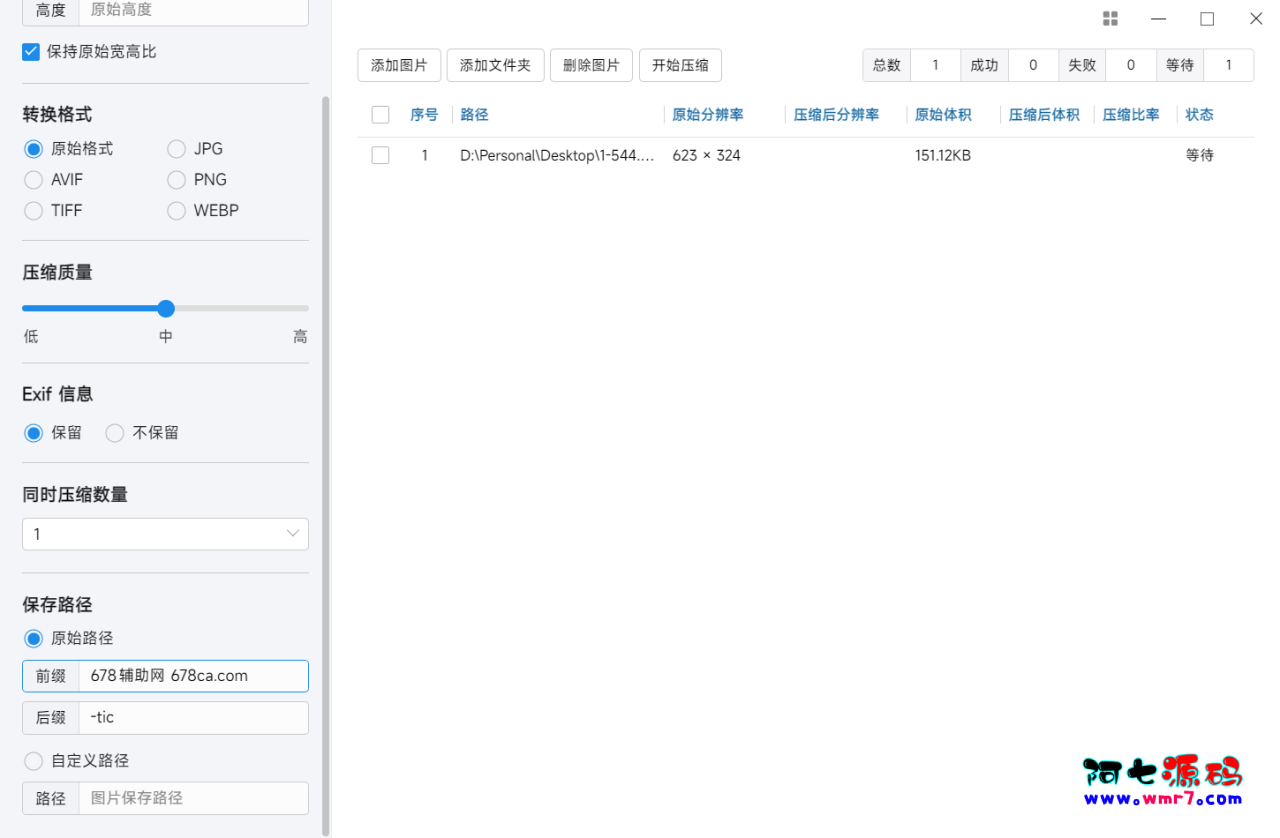The width and height of the screenshot is (1280, 838).
Task: Click the 压缩后分辨率 column header
Action: click(836, 115)
